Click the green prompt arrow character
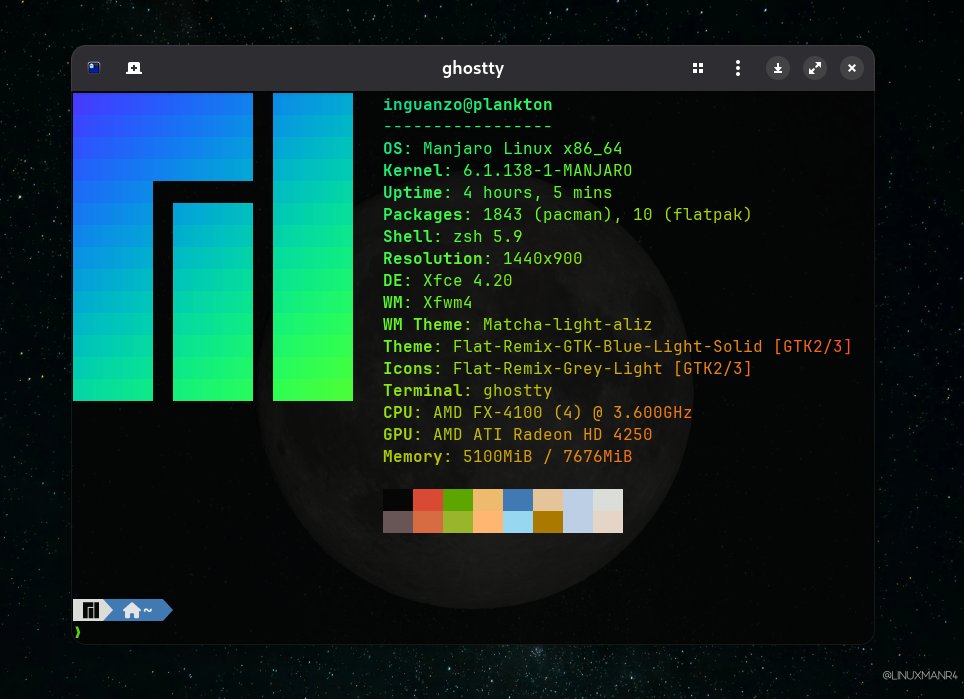Viewport: 964px width, 699px height. click(x=77, y=632)
